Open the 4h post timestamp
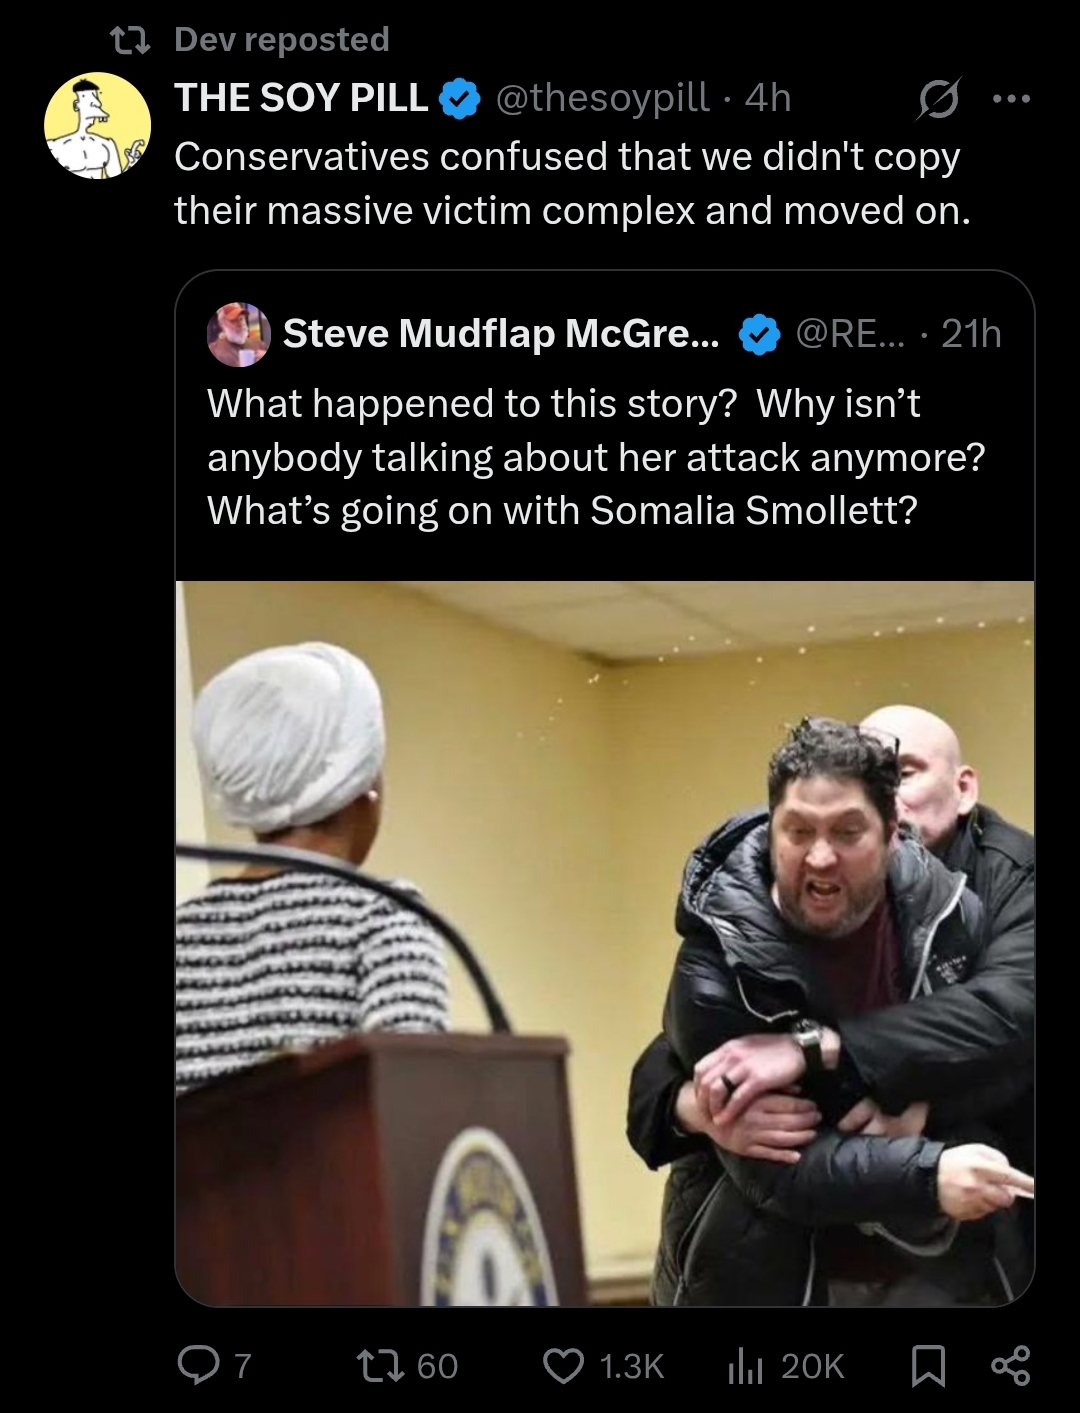Viewport: 1080px width, 1413px height. pyautogui.click(x=768, y=98)
